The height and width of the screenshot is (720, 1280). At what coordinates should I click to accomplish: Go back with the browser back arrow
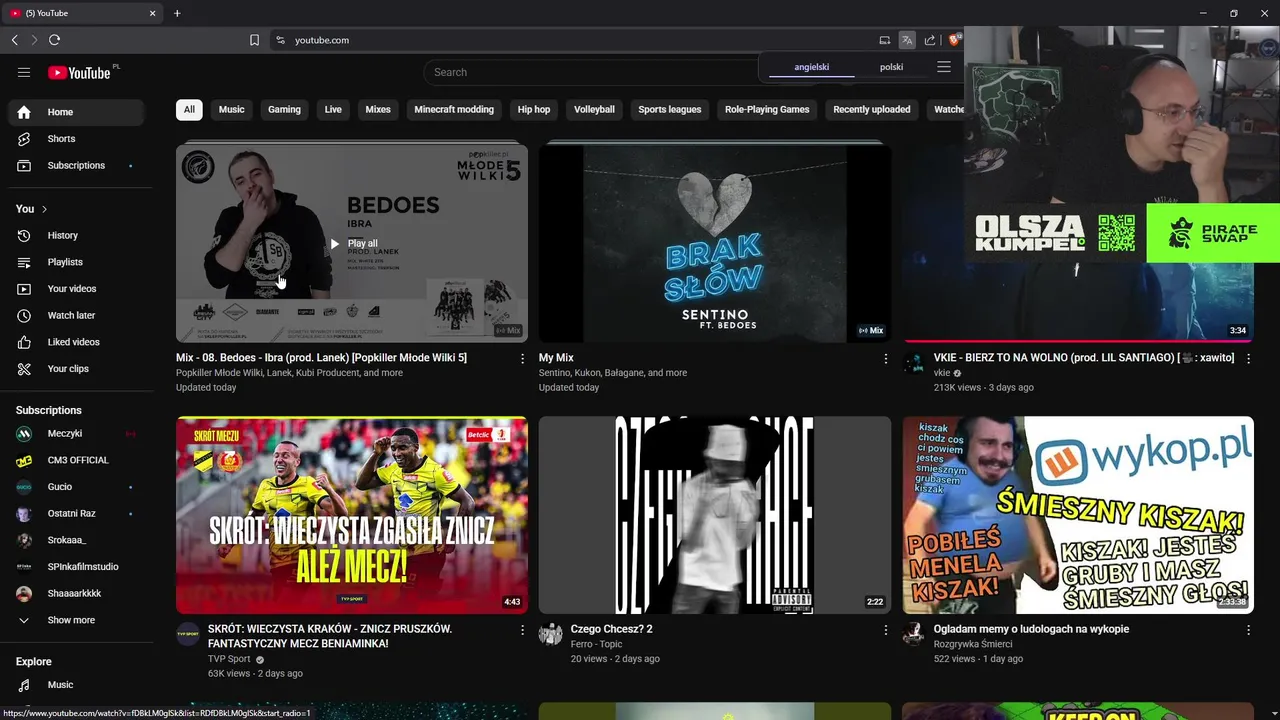click(x=14, y=40)
